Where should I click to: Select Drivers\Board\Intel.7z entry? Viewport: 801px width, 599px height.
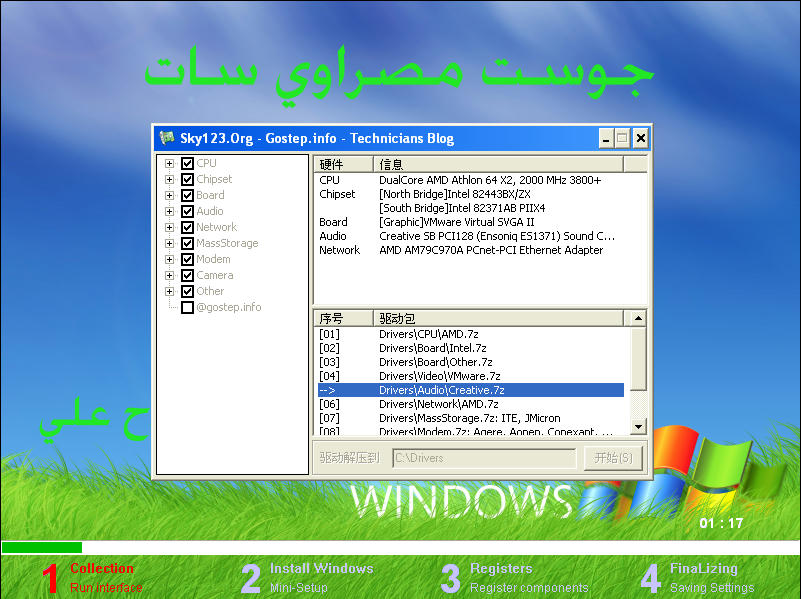click(470, 348)
